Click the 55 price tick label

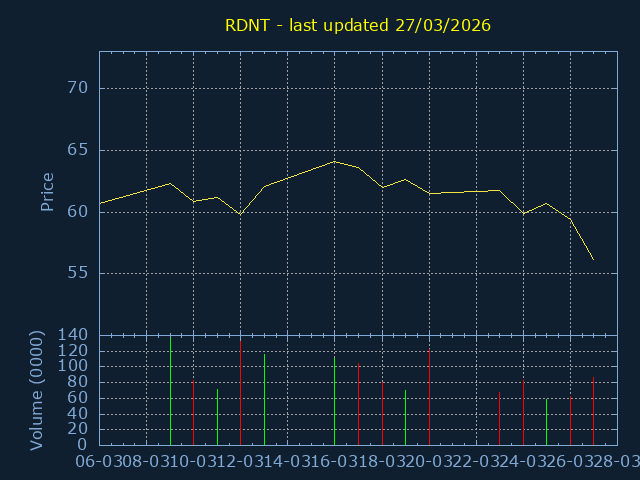pos(78,273)
